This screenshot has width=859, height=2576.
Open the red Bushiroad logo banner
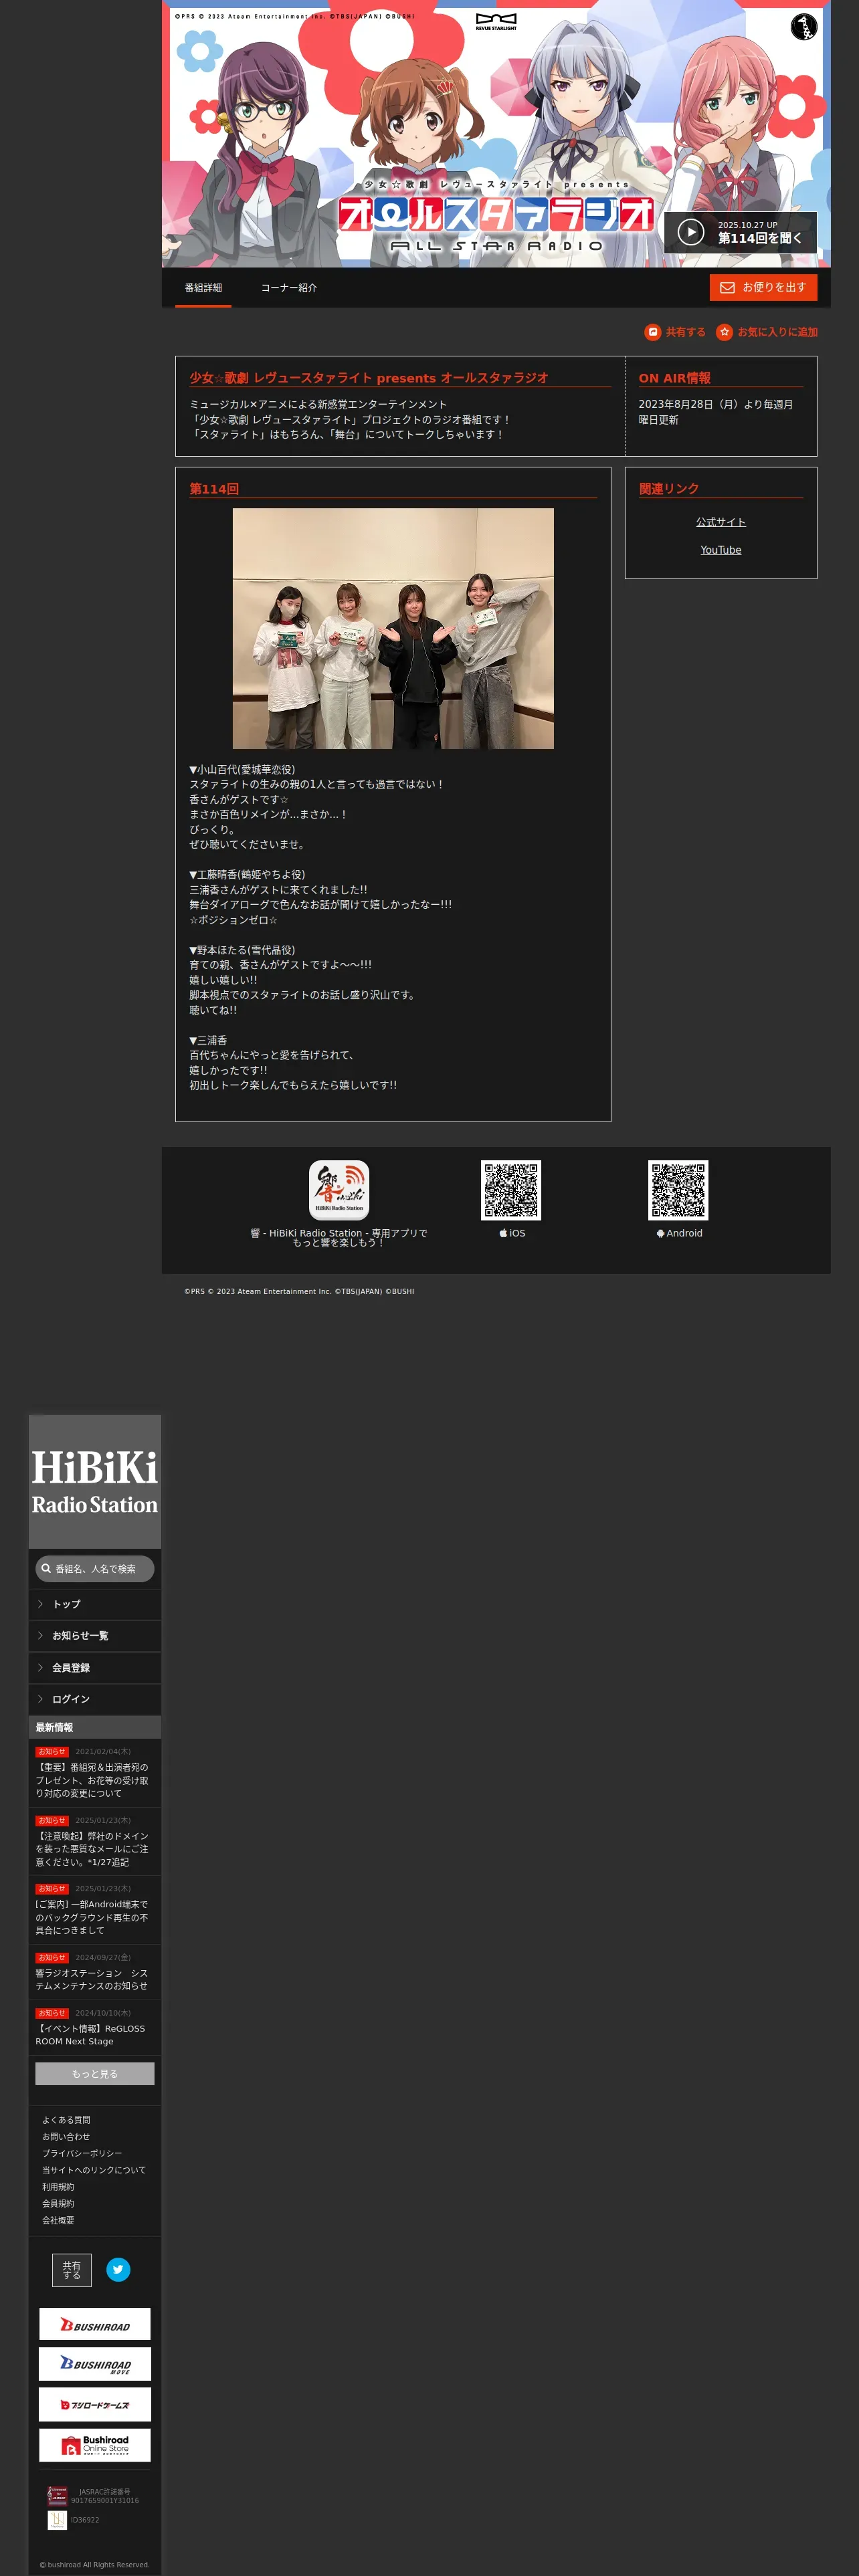pyautogui.click(x=95, y=2324)
